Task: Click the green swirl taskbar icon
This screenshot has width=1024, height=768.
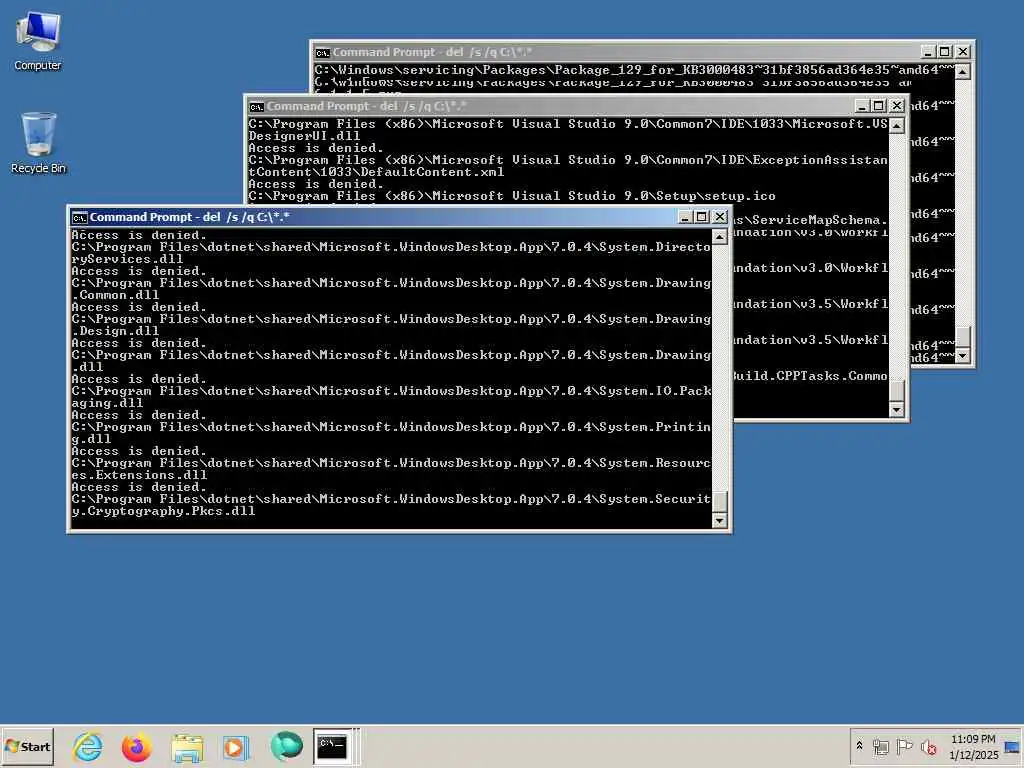Action: click(286, 746)
